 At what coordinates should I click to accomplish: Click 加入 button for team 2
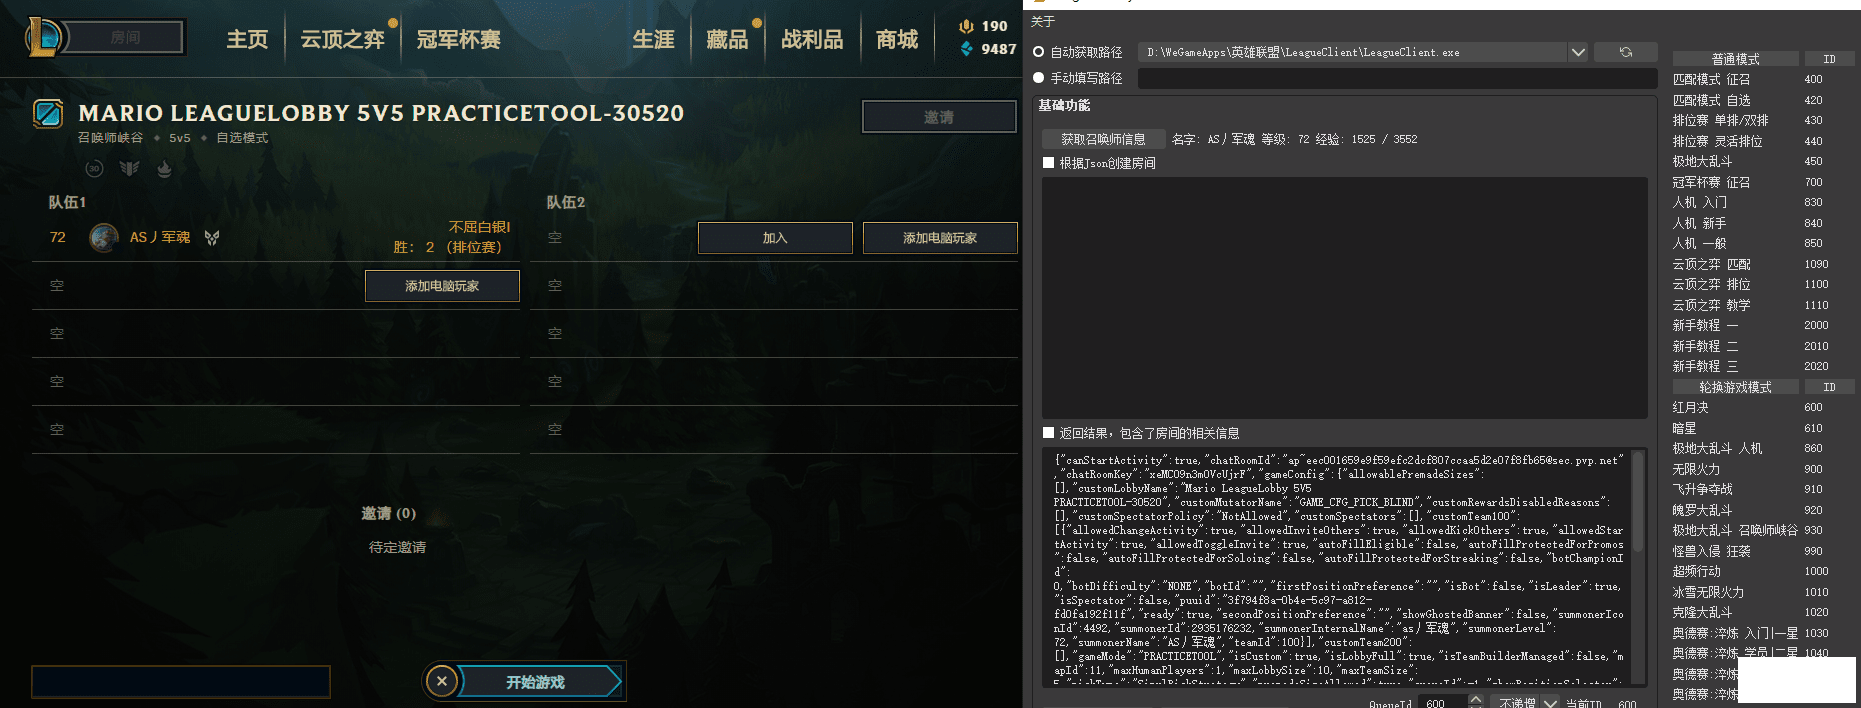pos(775,238)
